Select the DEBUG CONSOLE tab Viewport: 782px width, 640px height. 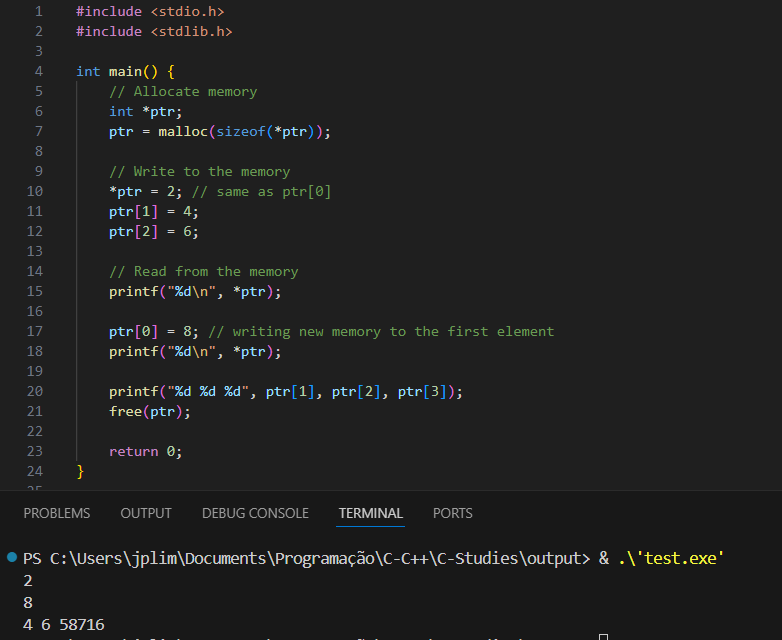pos(255,513)
